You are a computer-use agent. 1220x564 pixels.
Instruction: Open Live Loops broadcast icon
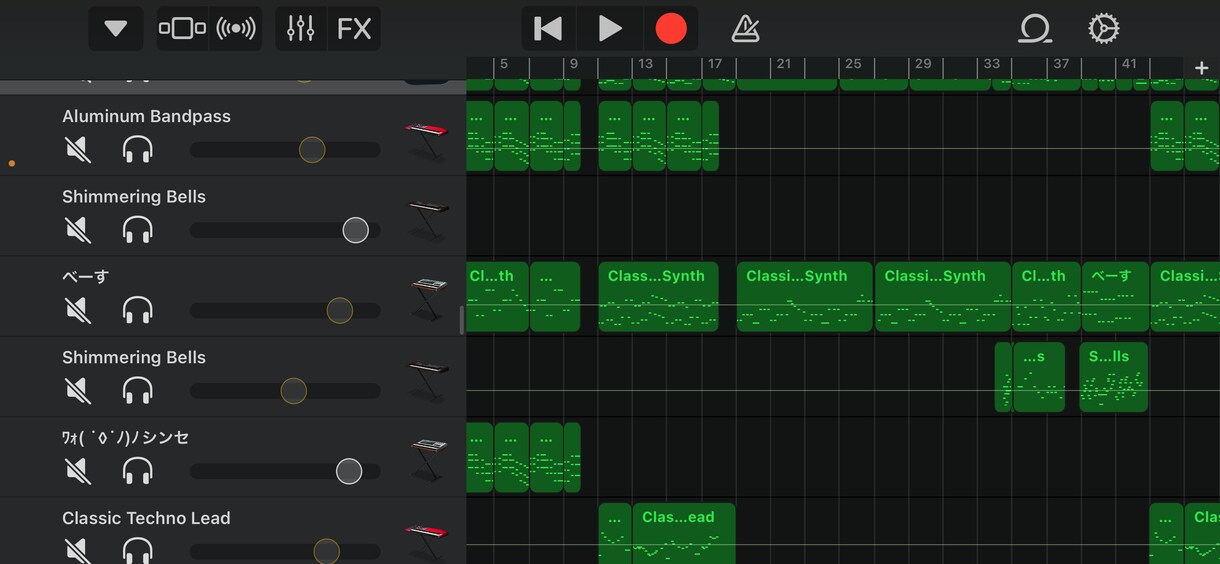point(236,28)
